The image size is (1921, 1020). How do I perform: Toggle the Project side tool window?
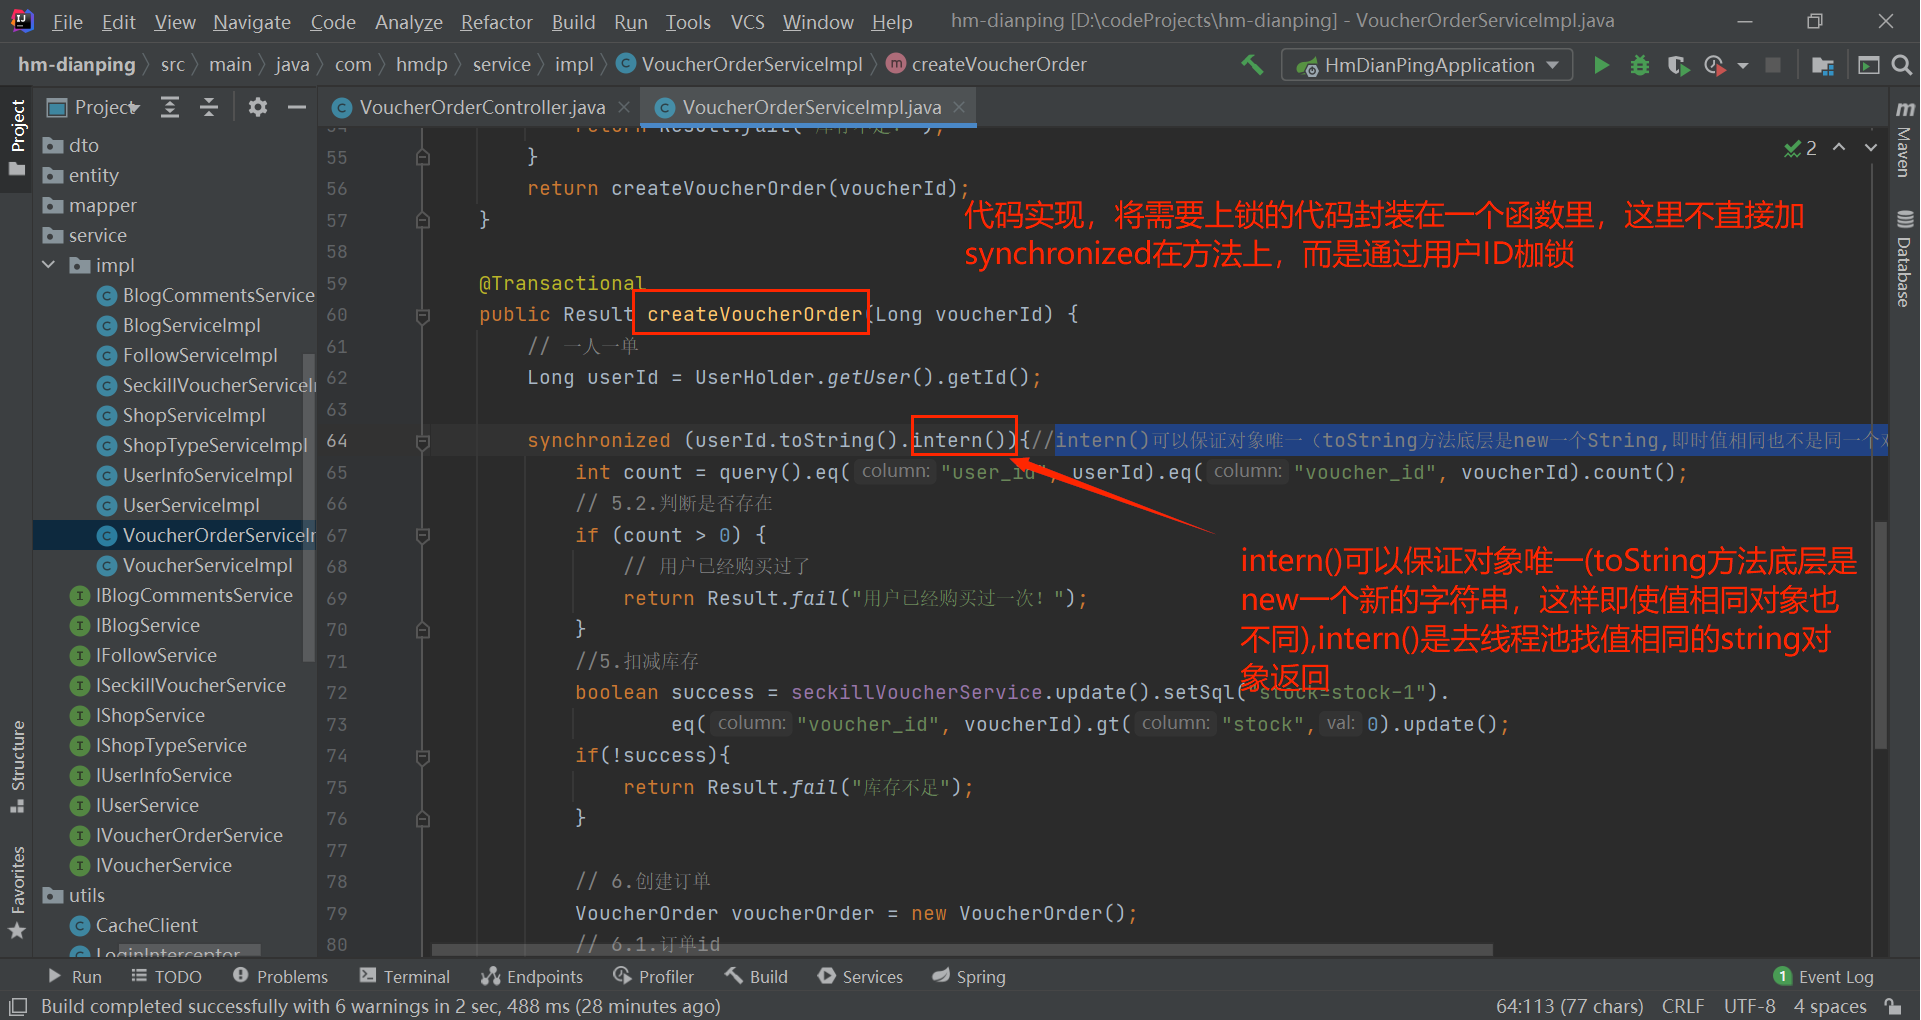tap(17, 137)
